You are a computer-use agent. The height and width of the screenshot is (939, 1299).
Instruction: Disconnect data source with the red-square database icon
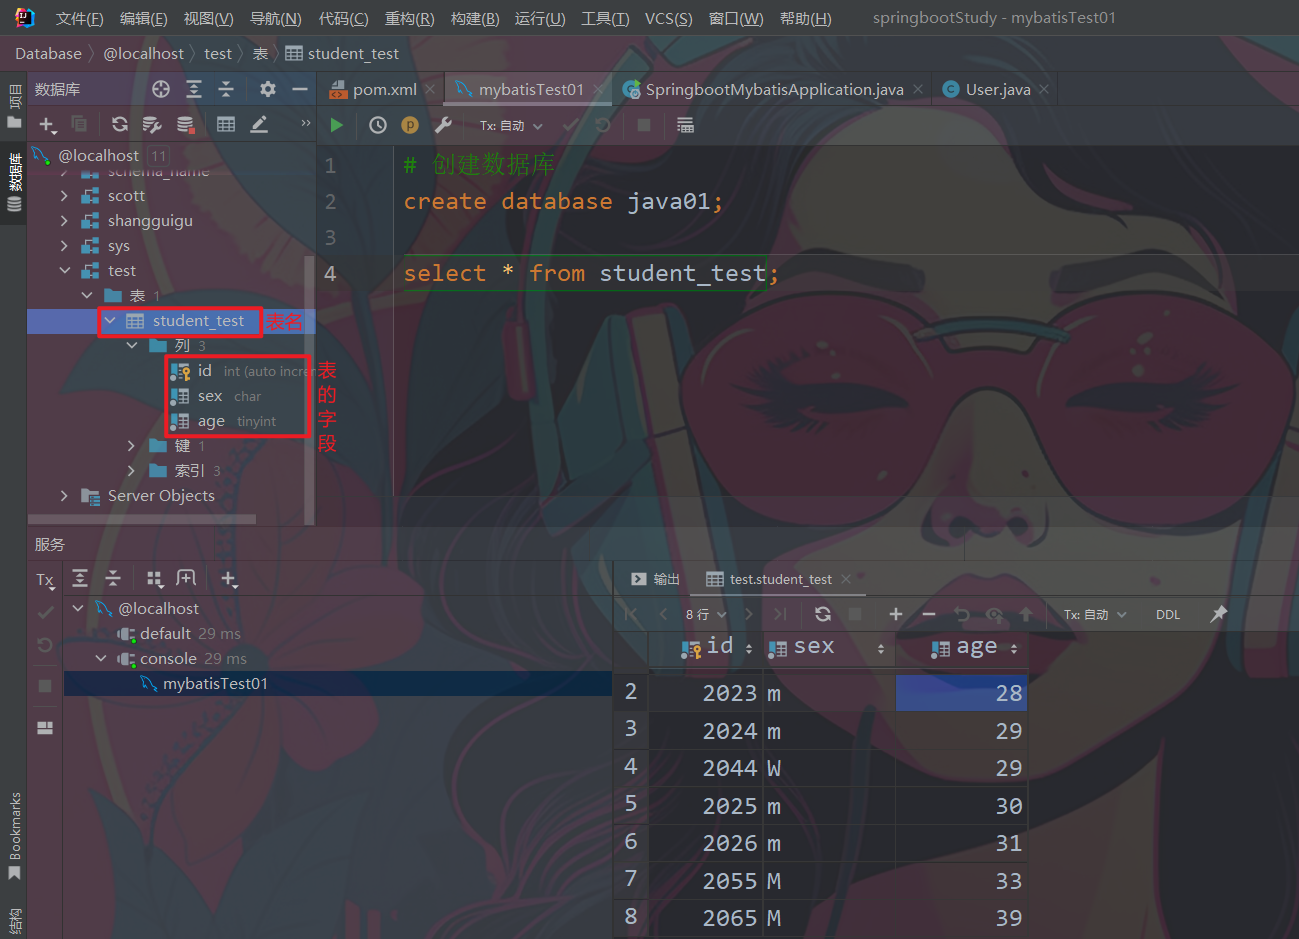[x=185, y=124]
